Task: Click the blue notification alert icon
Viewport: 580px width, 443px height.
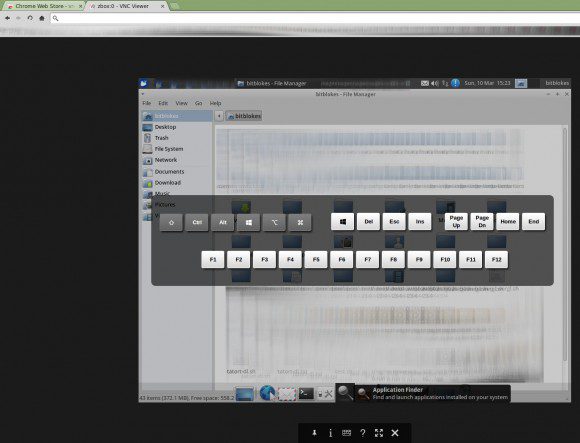Action: point(455,83)
